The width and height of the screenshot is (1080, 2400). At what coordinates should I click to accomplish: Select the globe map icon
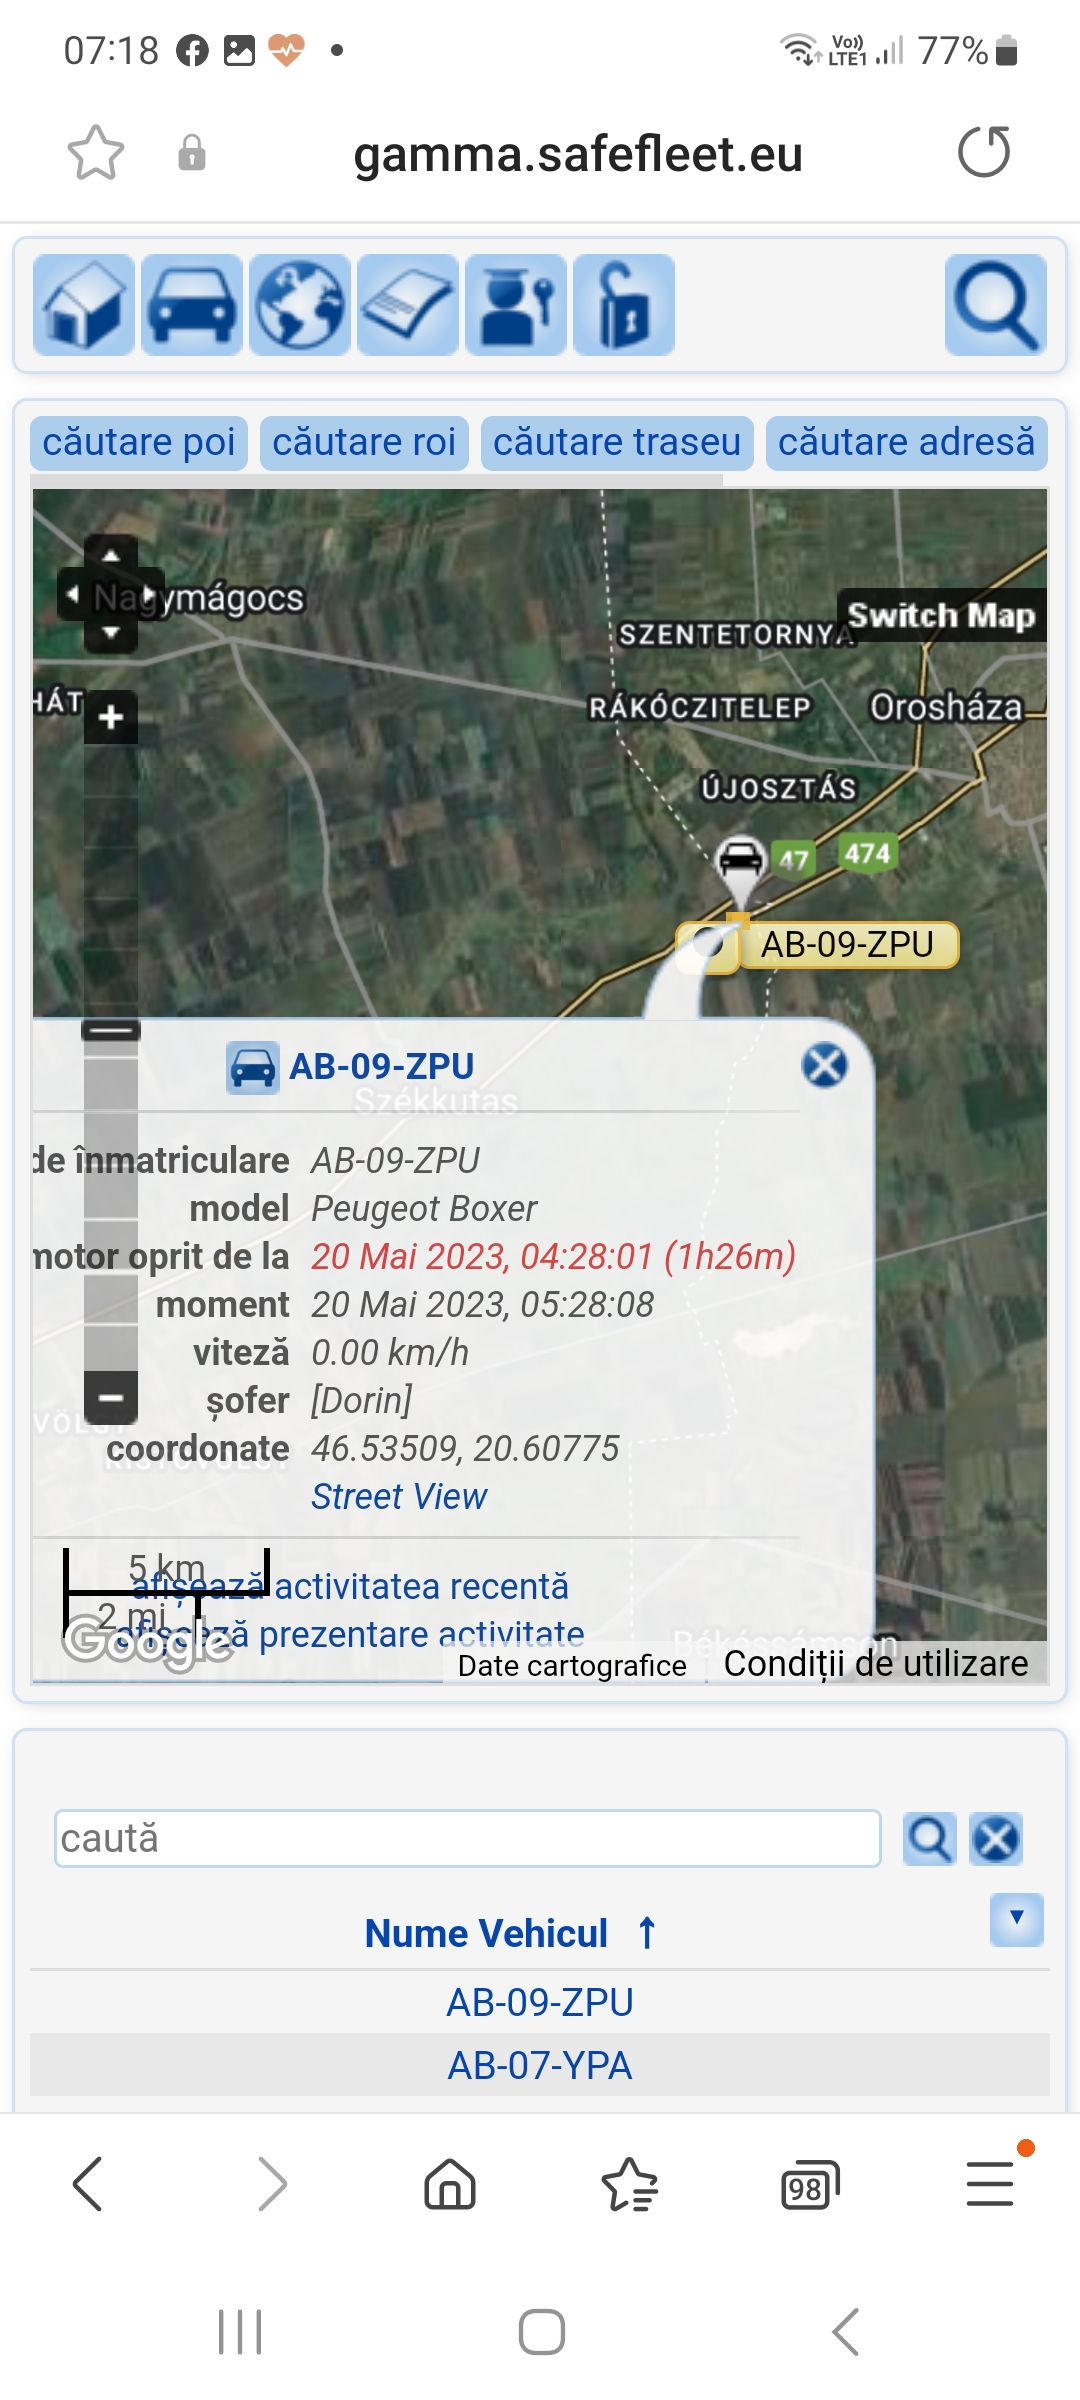pyautogui.click(x=300, y=305)
